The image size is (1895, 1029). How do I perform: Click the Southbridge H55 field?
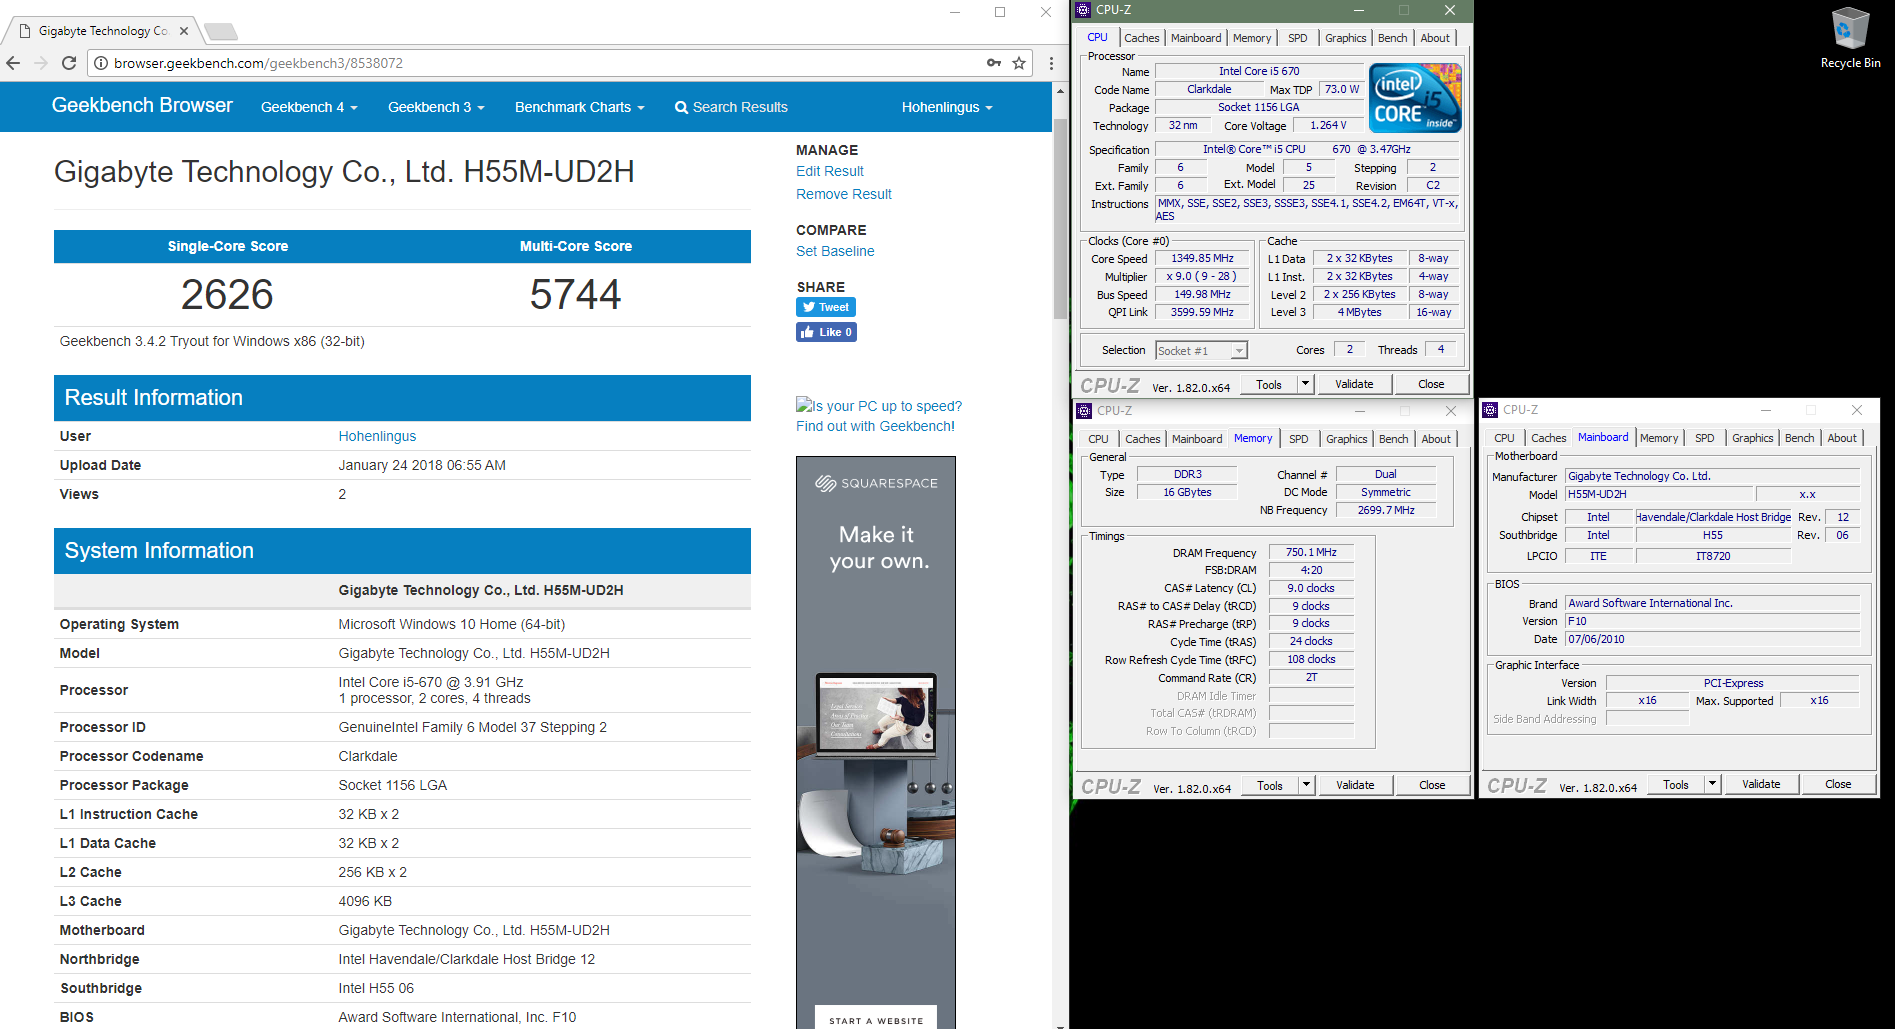pyautogui.click(x=1712, y=535)
